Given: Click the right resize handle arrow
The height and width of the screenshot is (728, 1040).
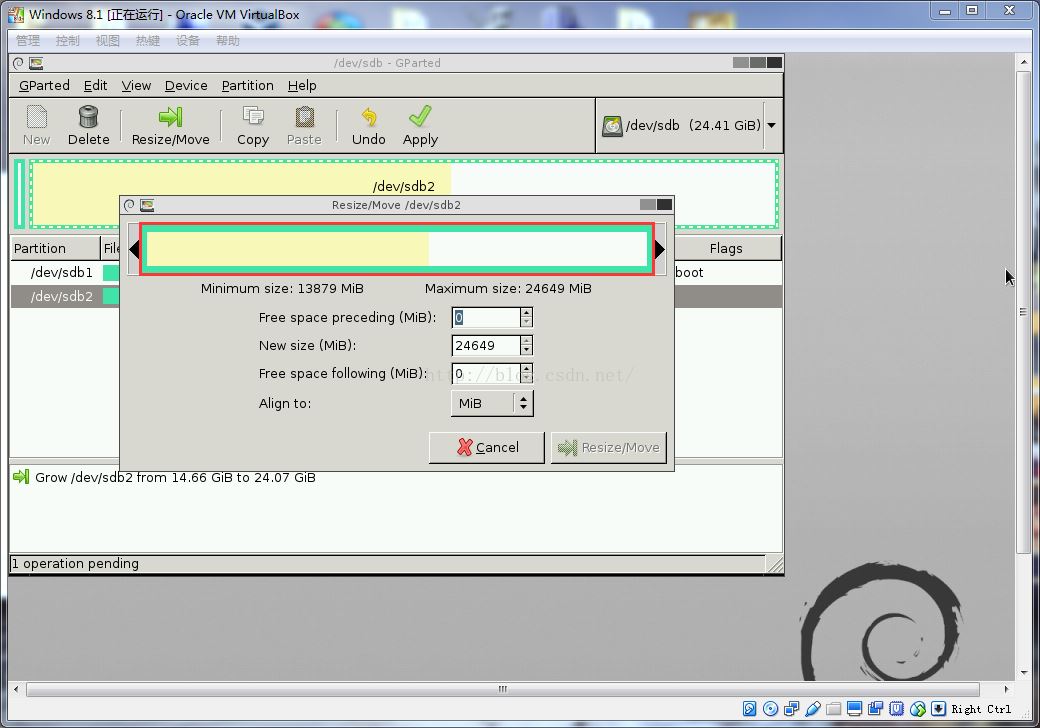Looking at the screenshot, I should tap(660, 249).
